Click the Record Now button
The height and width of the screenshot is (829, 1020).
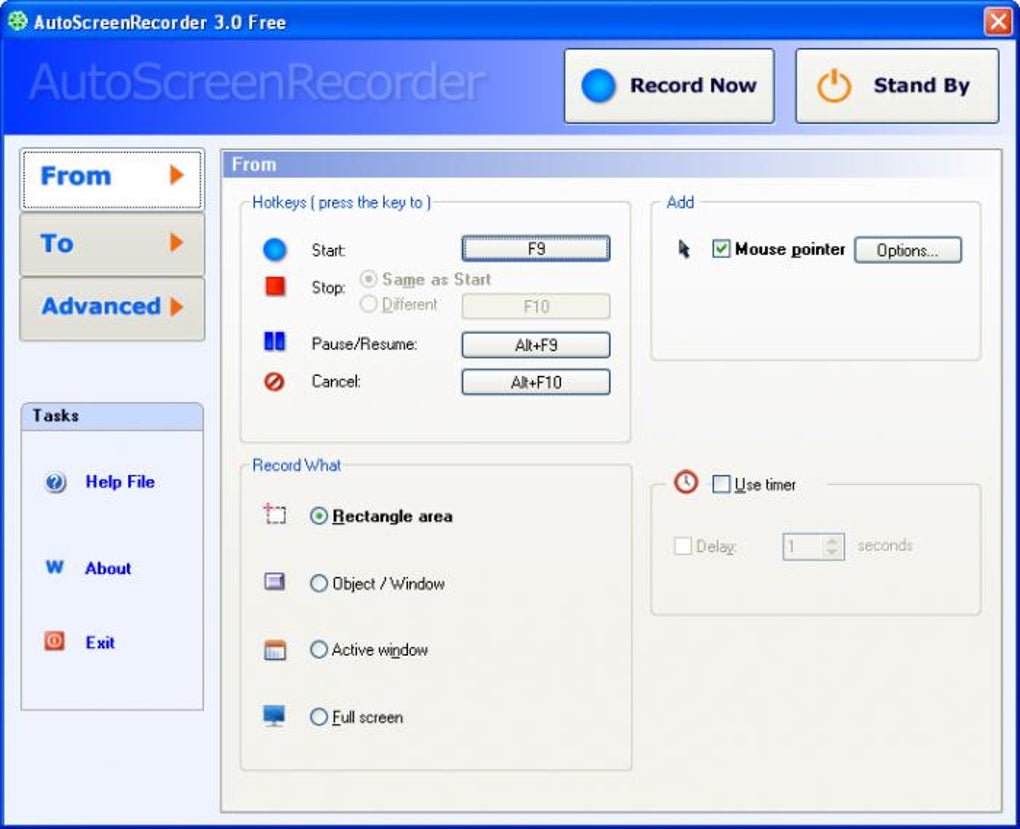tap(669, 85)
